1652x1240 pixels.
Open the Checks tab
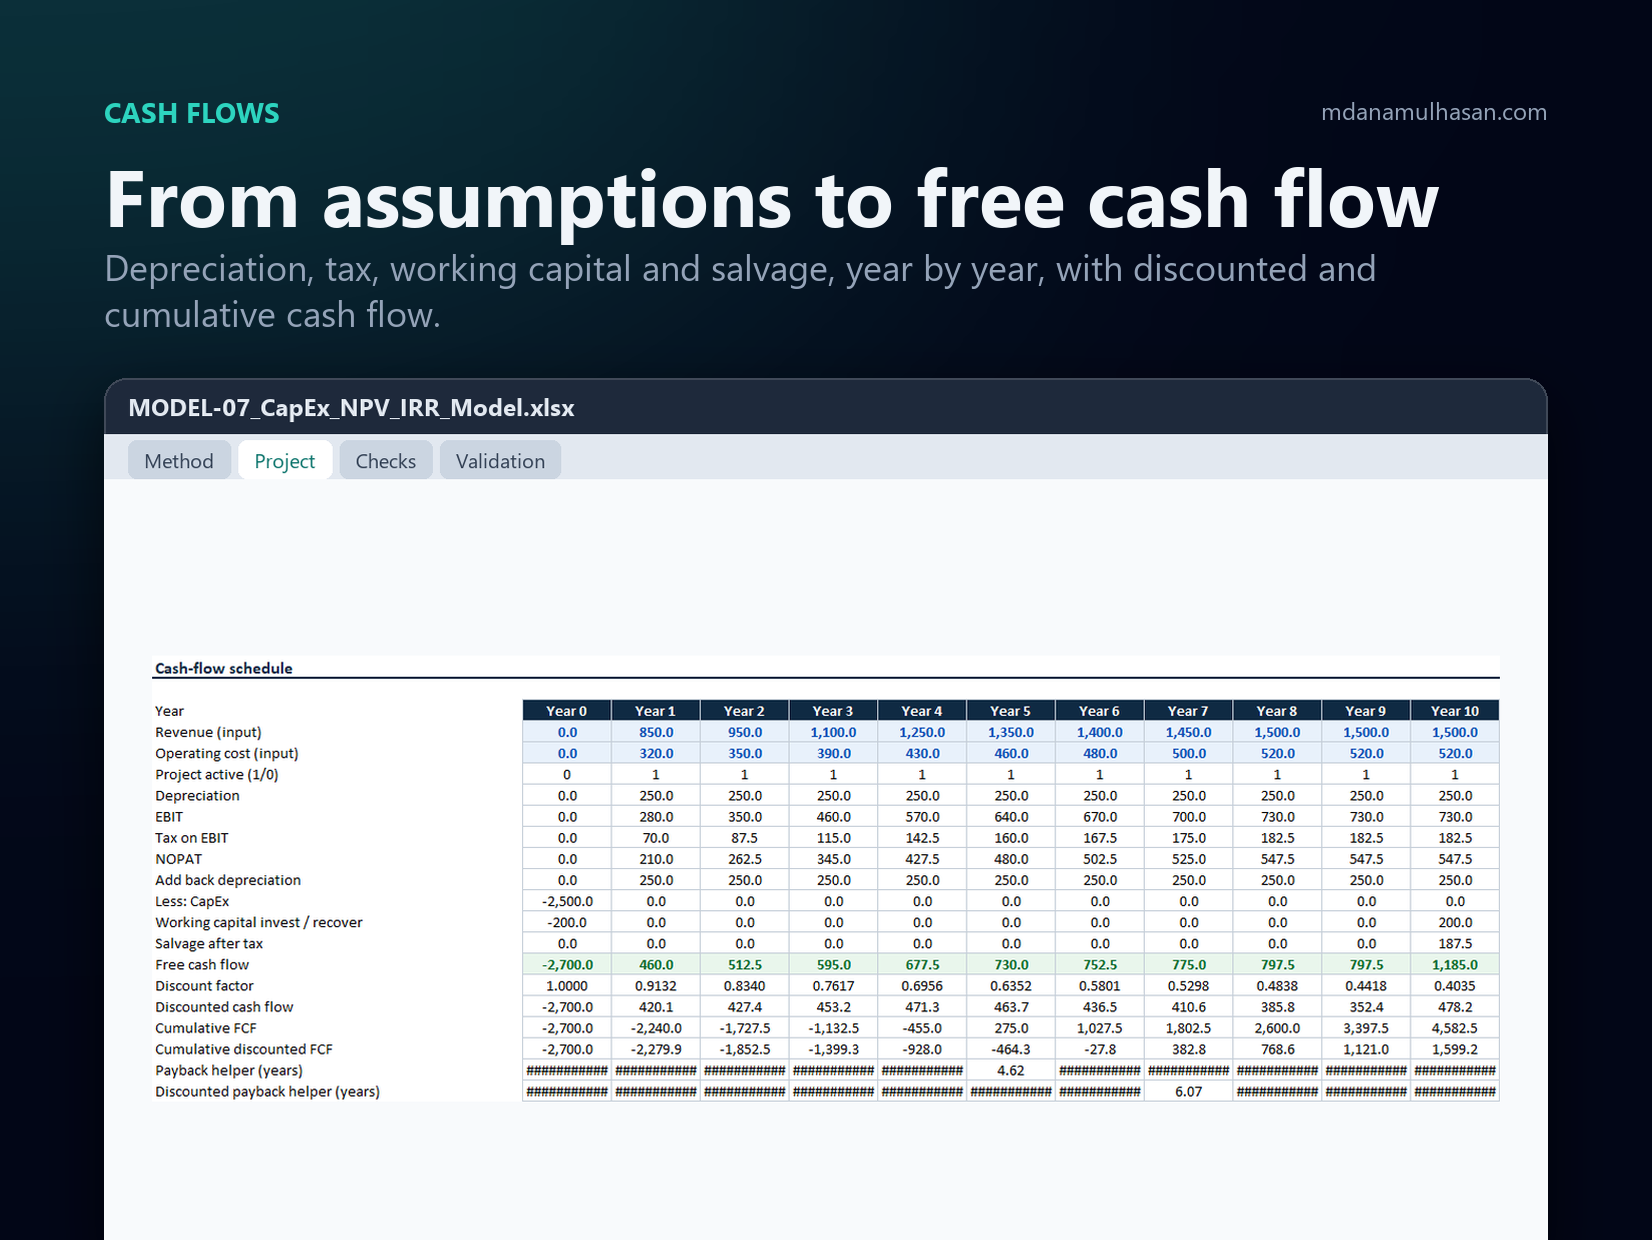pyautogui.click(x=386, y=461)
